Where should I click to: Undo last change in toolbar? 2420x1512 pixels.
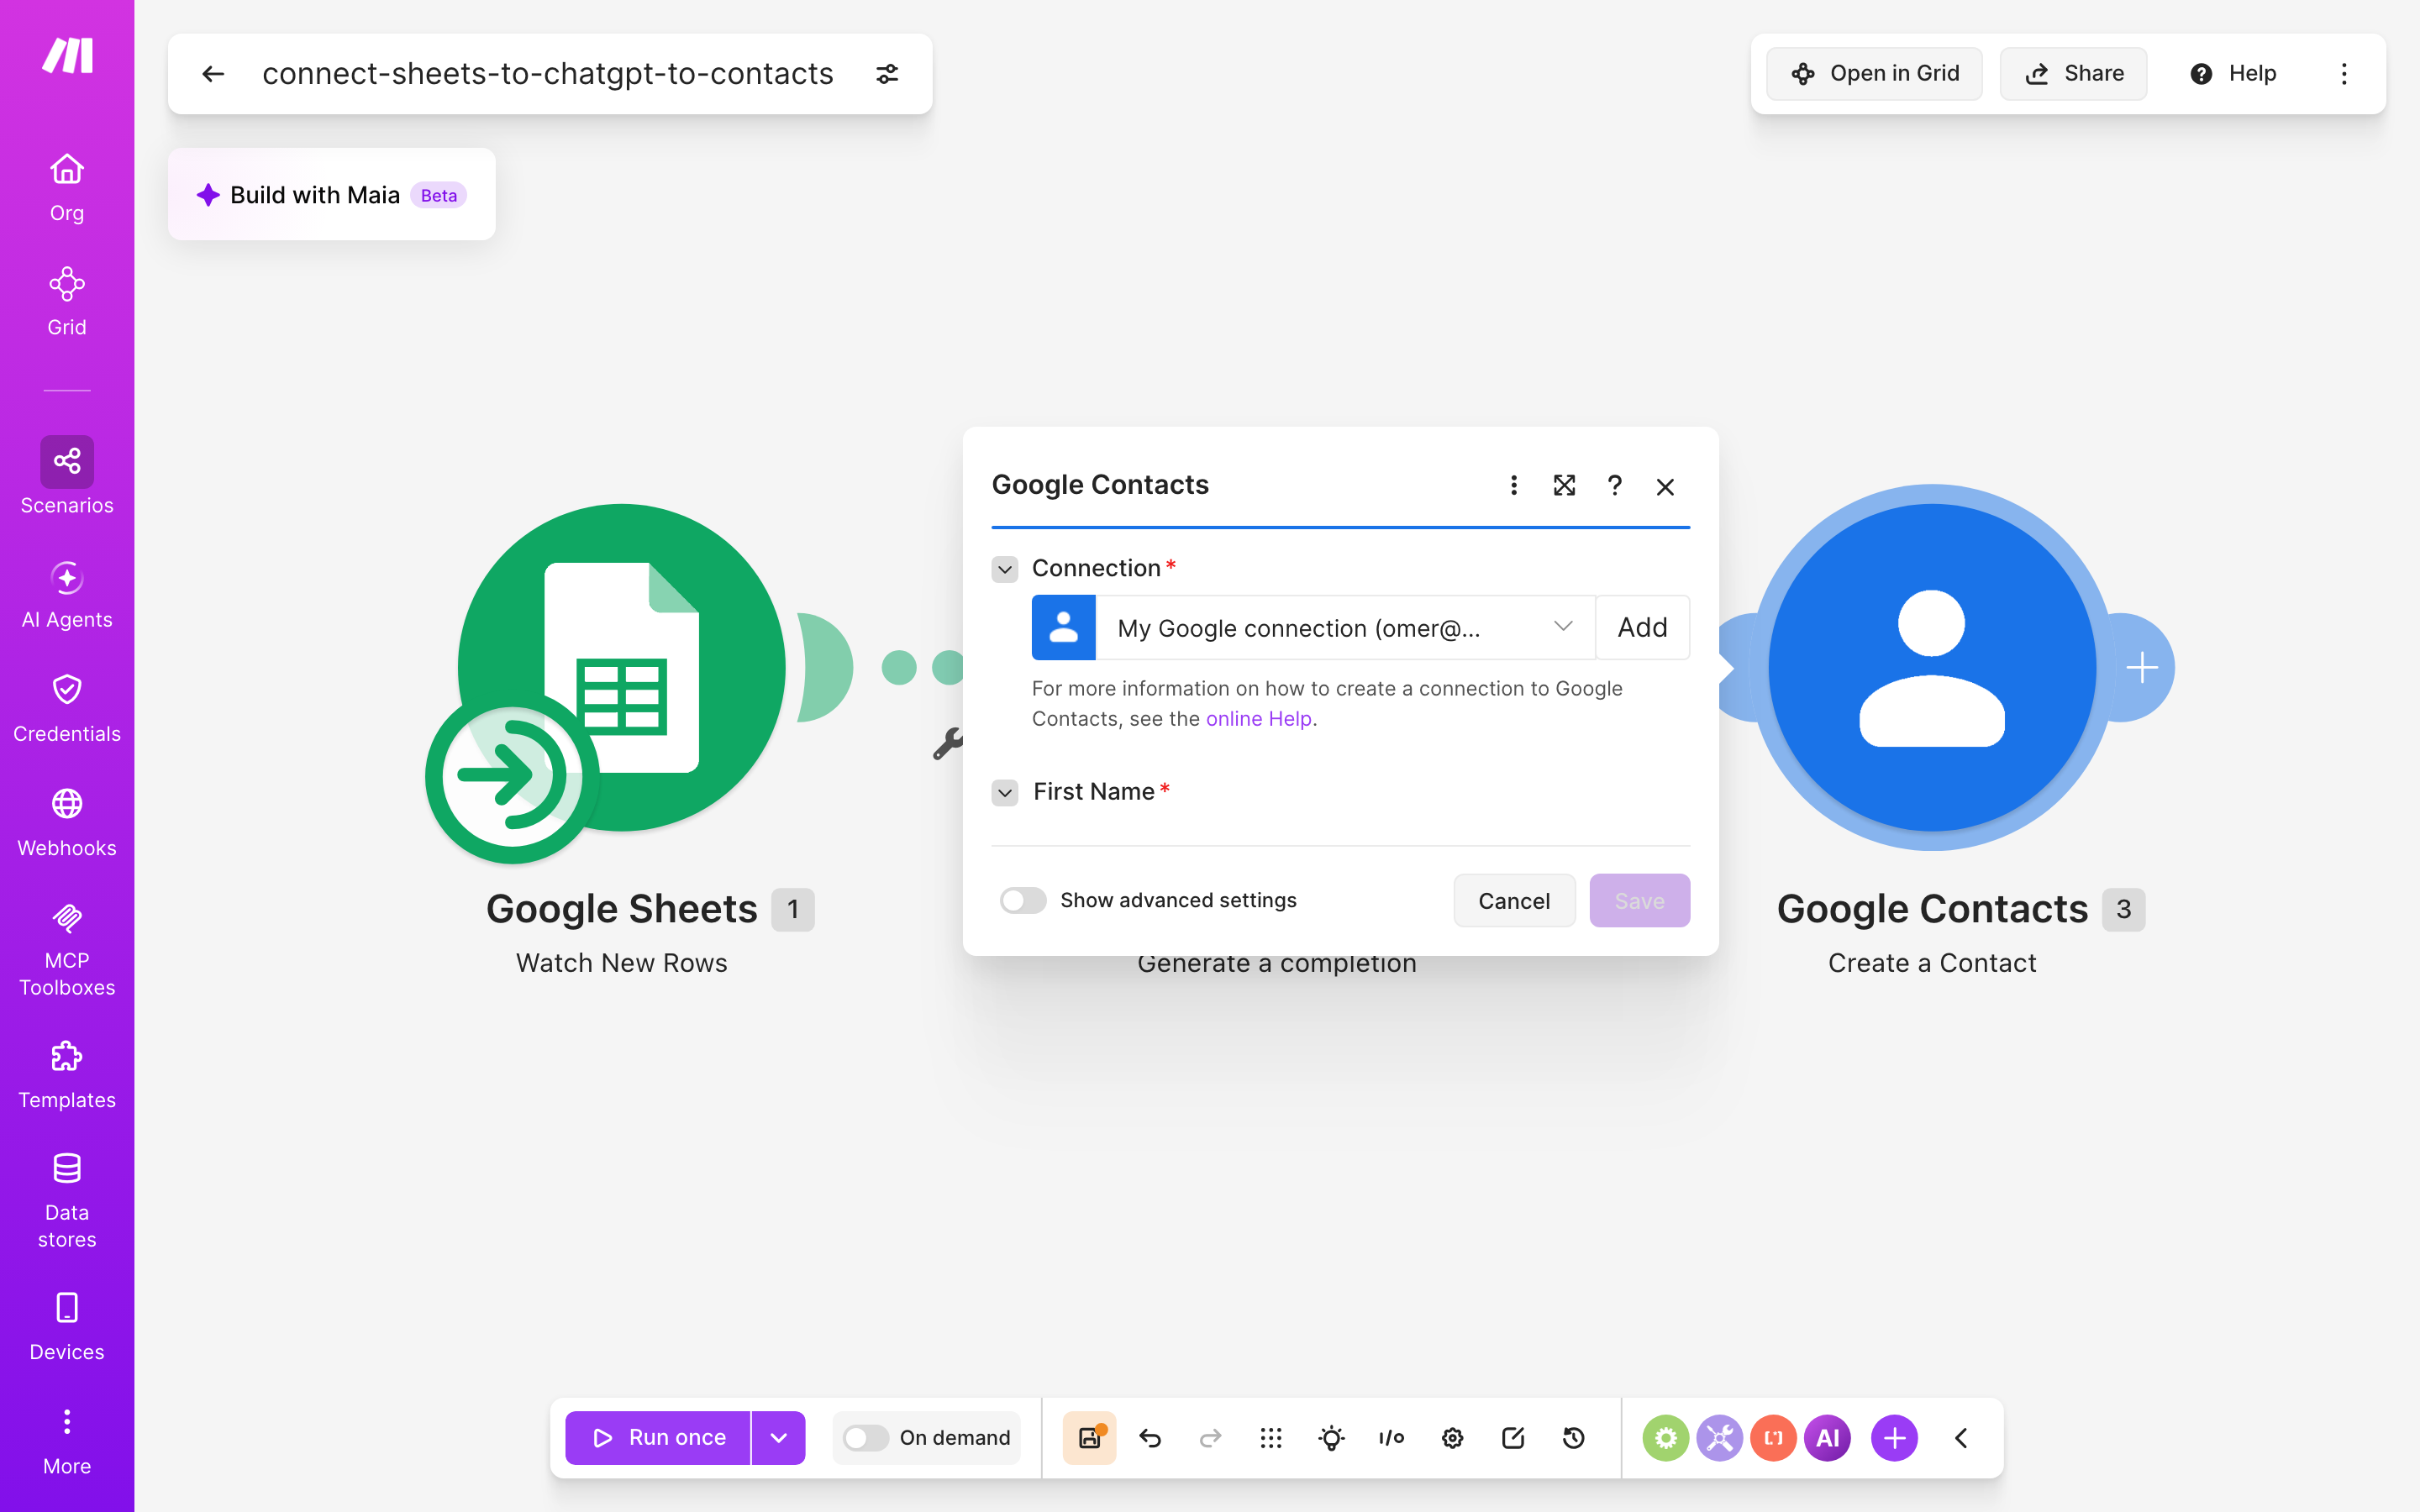coord(1150,1438)
